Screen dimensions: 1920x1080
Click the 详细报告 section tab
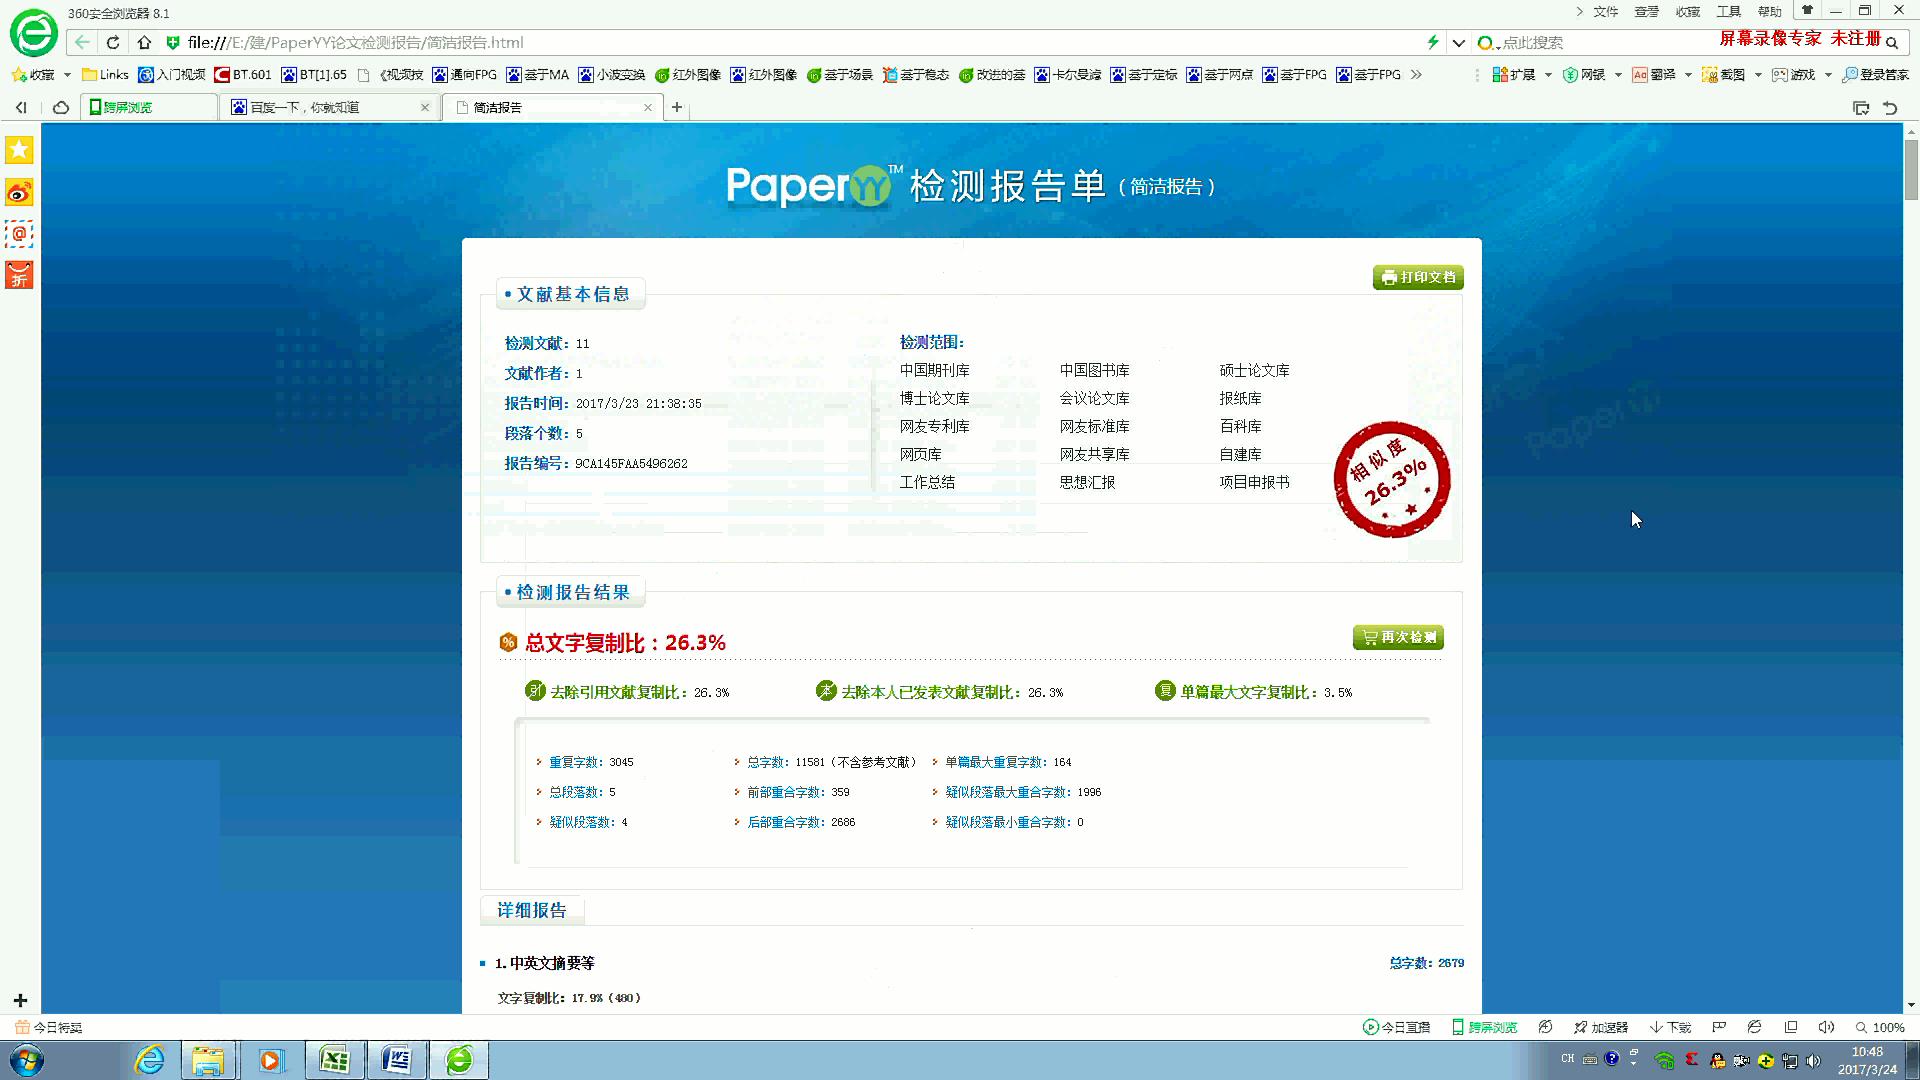tap(532, 910)
